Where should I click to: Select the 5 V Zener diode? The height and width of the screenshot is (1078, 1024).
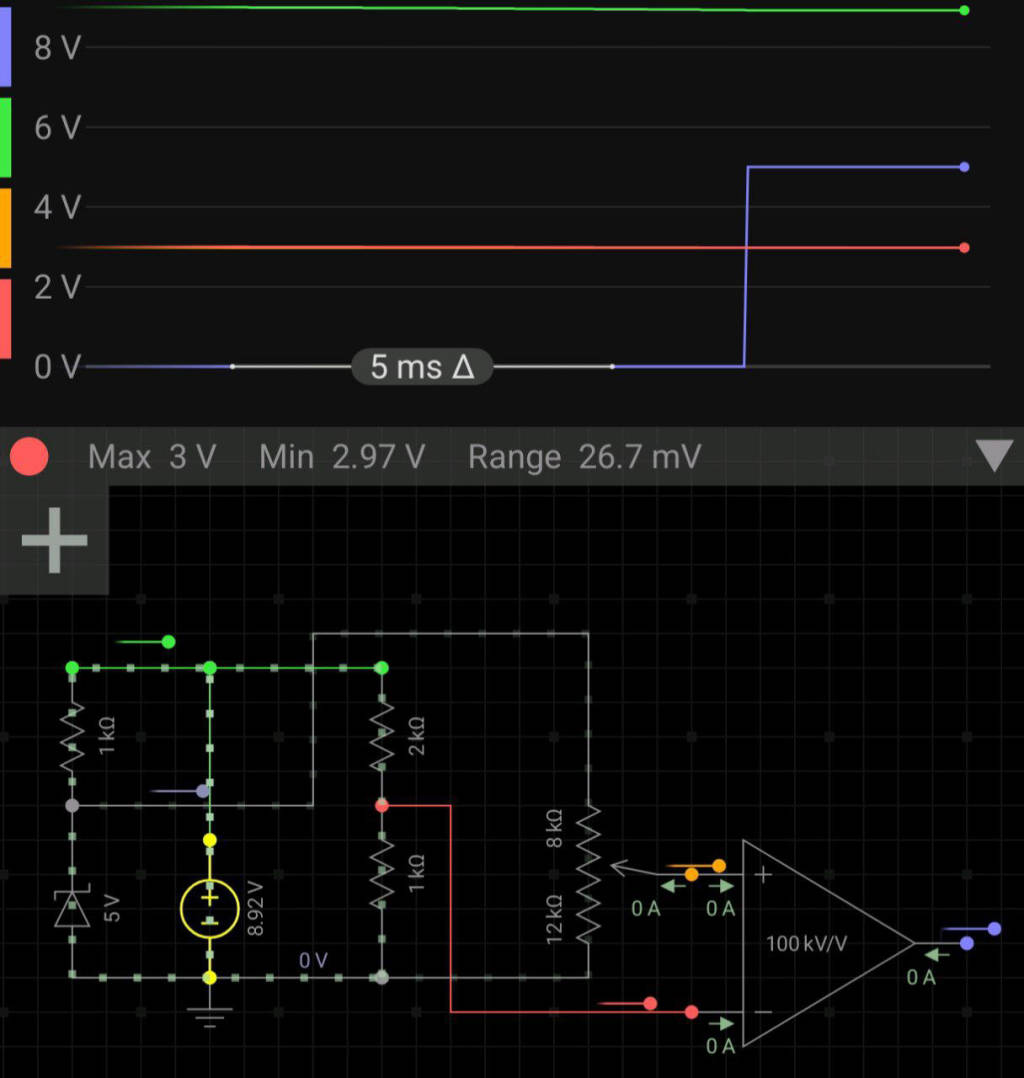(x=72, y=908)
